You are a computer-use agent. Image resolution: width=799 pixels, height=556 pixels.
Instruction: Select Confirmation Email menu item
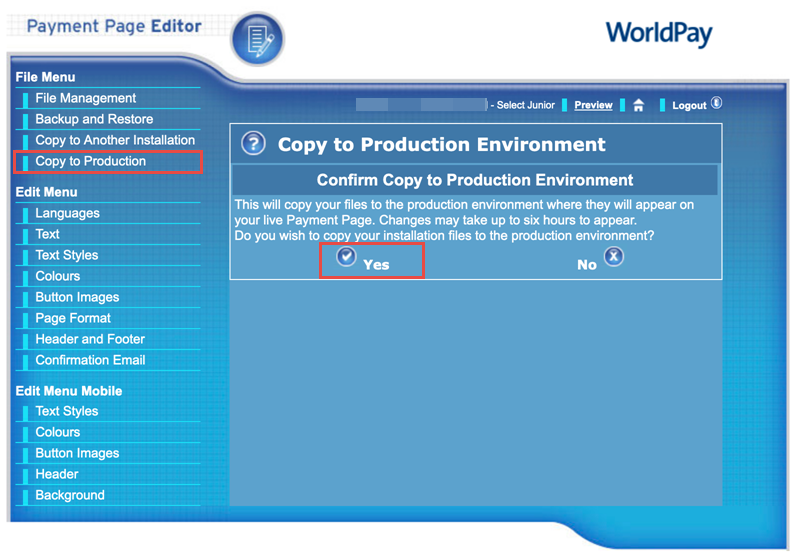click(x=90, y=360)
